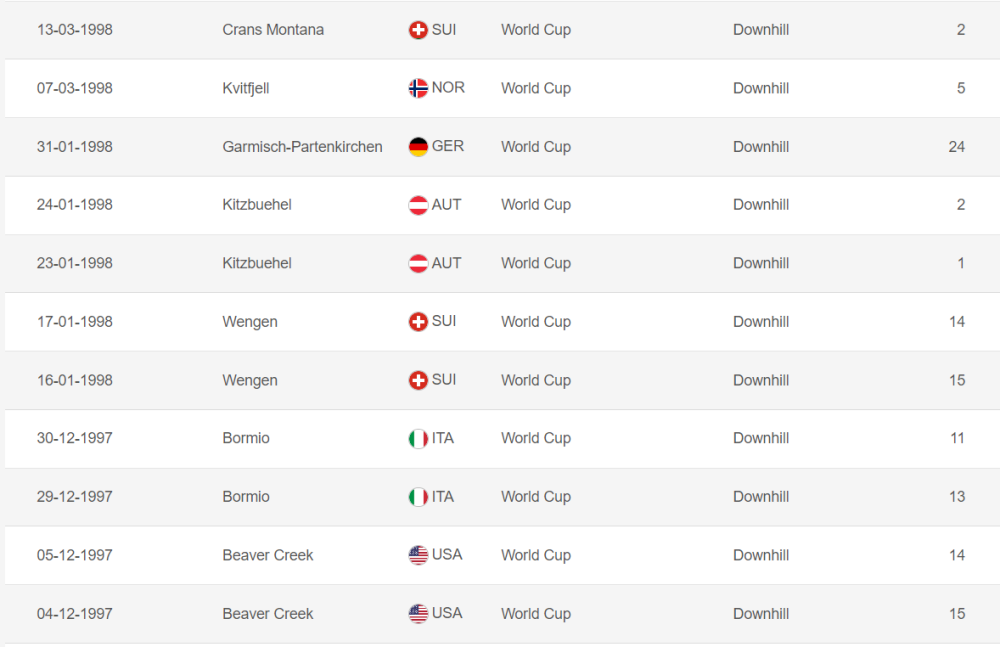The width and height of the screenshot is (1000, 647).
Task: Click the Norwegian flag beside Kvitfjell
Action: (x=418, y=88)
